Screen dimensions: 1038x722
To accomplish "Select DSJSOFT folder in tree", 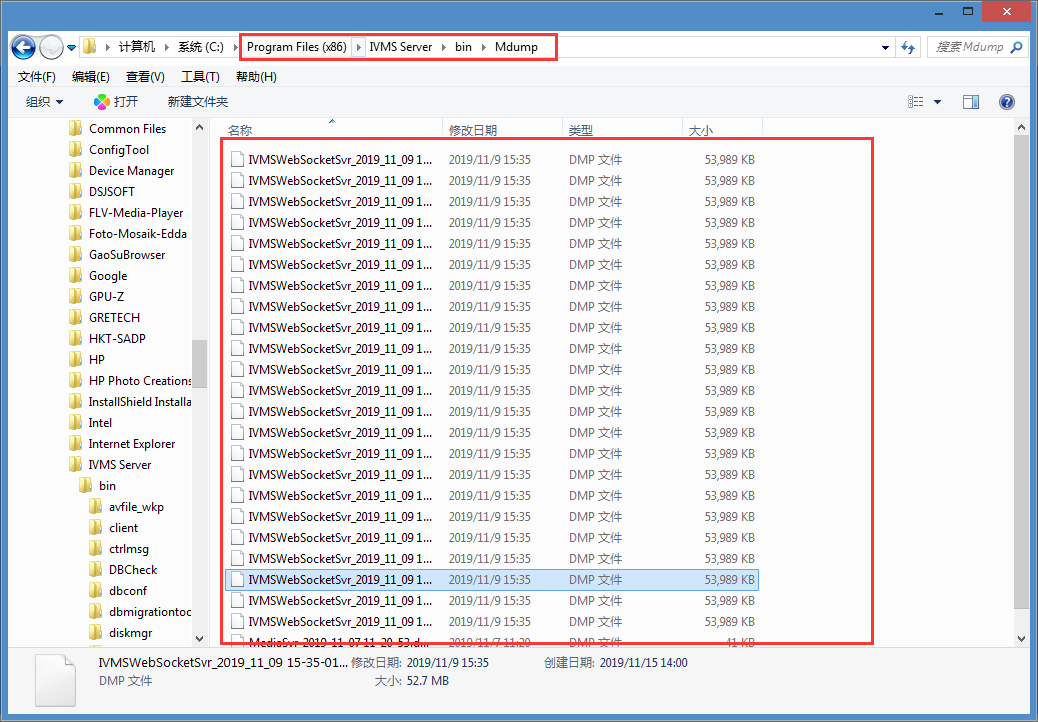I will click(112, 192).
